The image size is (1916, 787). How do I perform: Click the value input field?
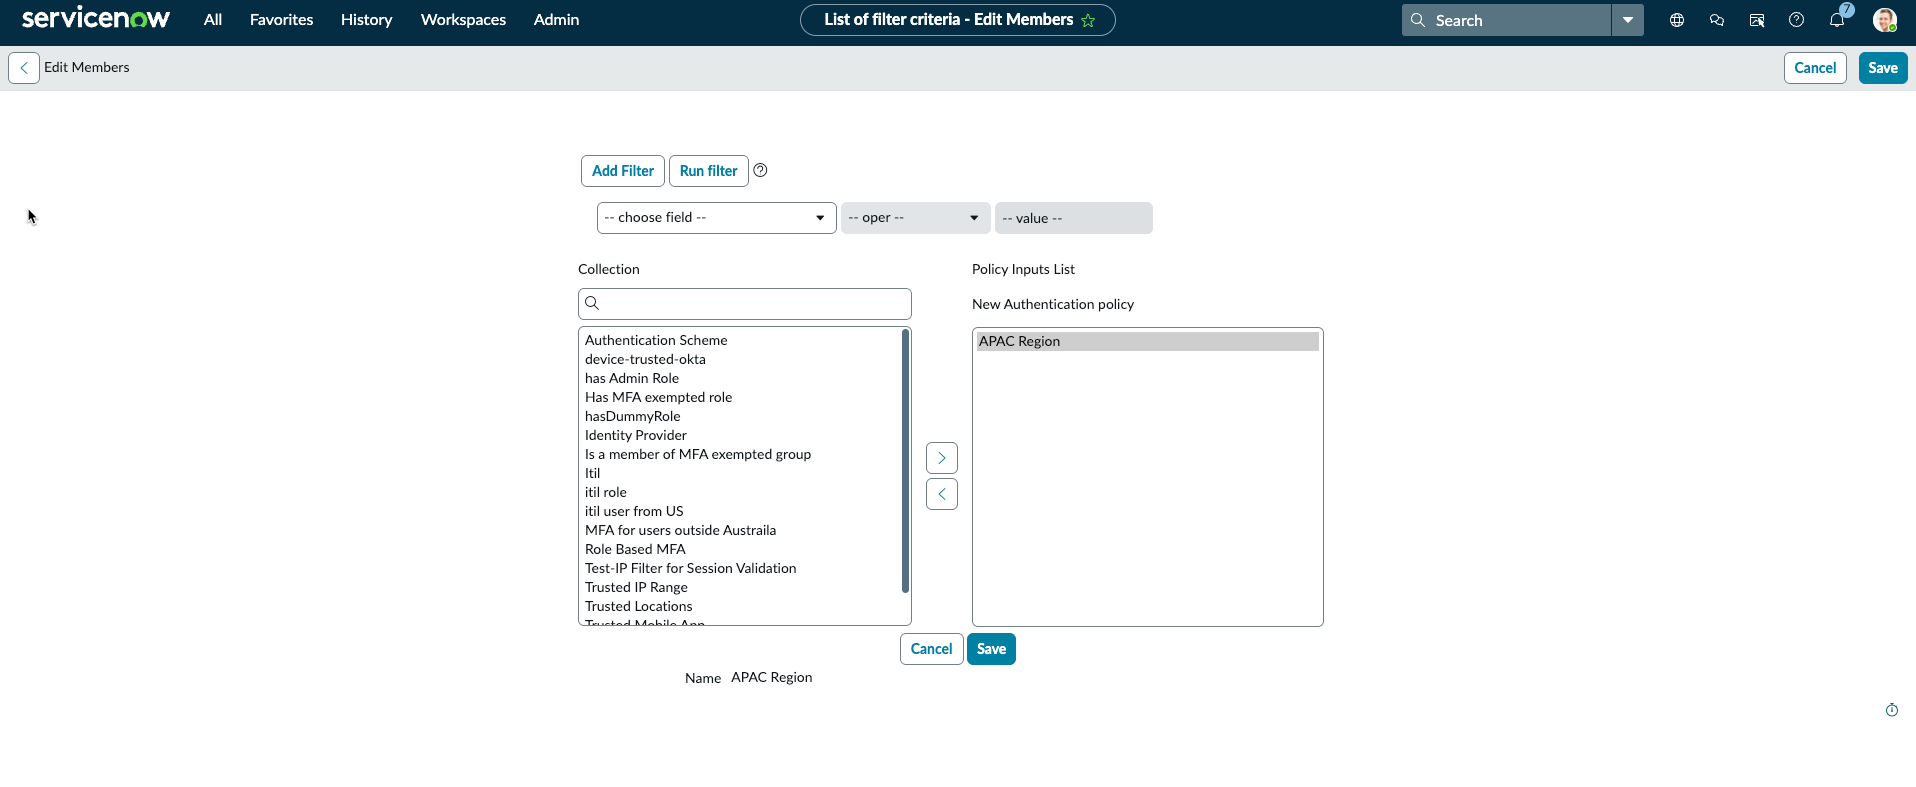[1074, 218]
